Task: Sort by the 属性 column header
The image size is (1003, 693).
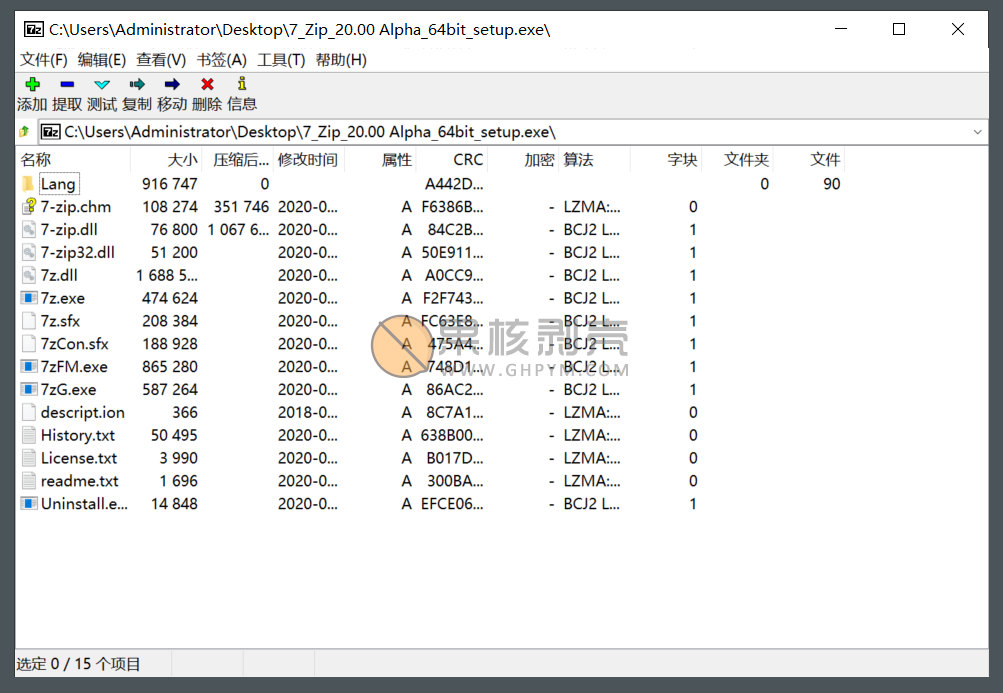Action: [x=381, y=160]
